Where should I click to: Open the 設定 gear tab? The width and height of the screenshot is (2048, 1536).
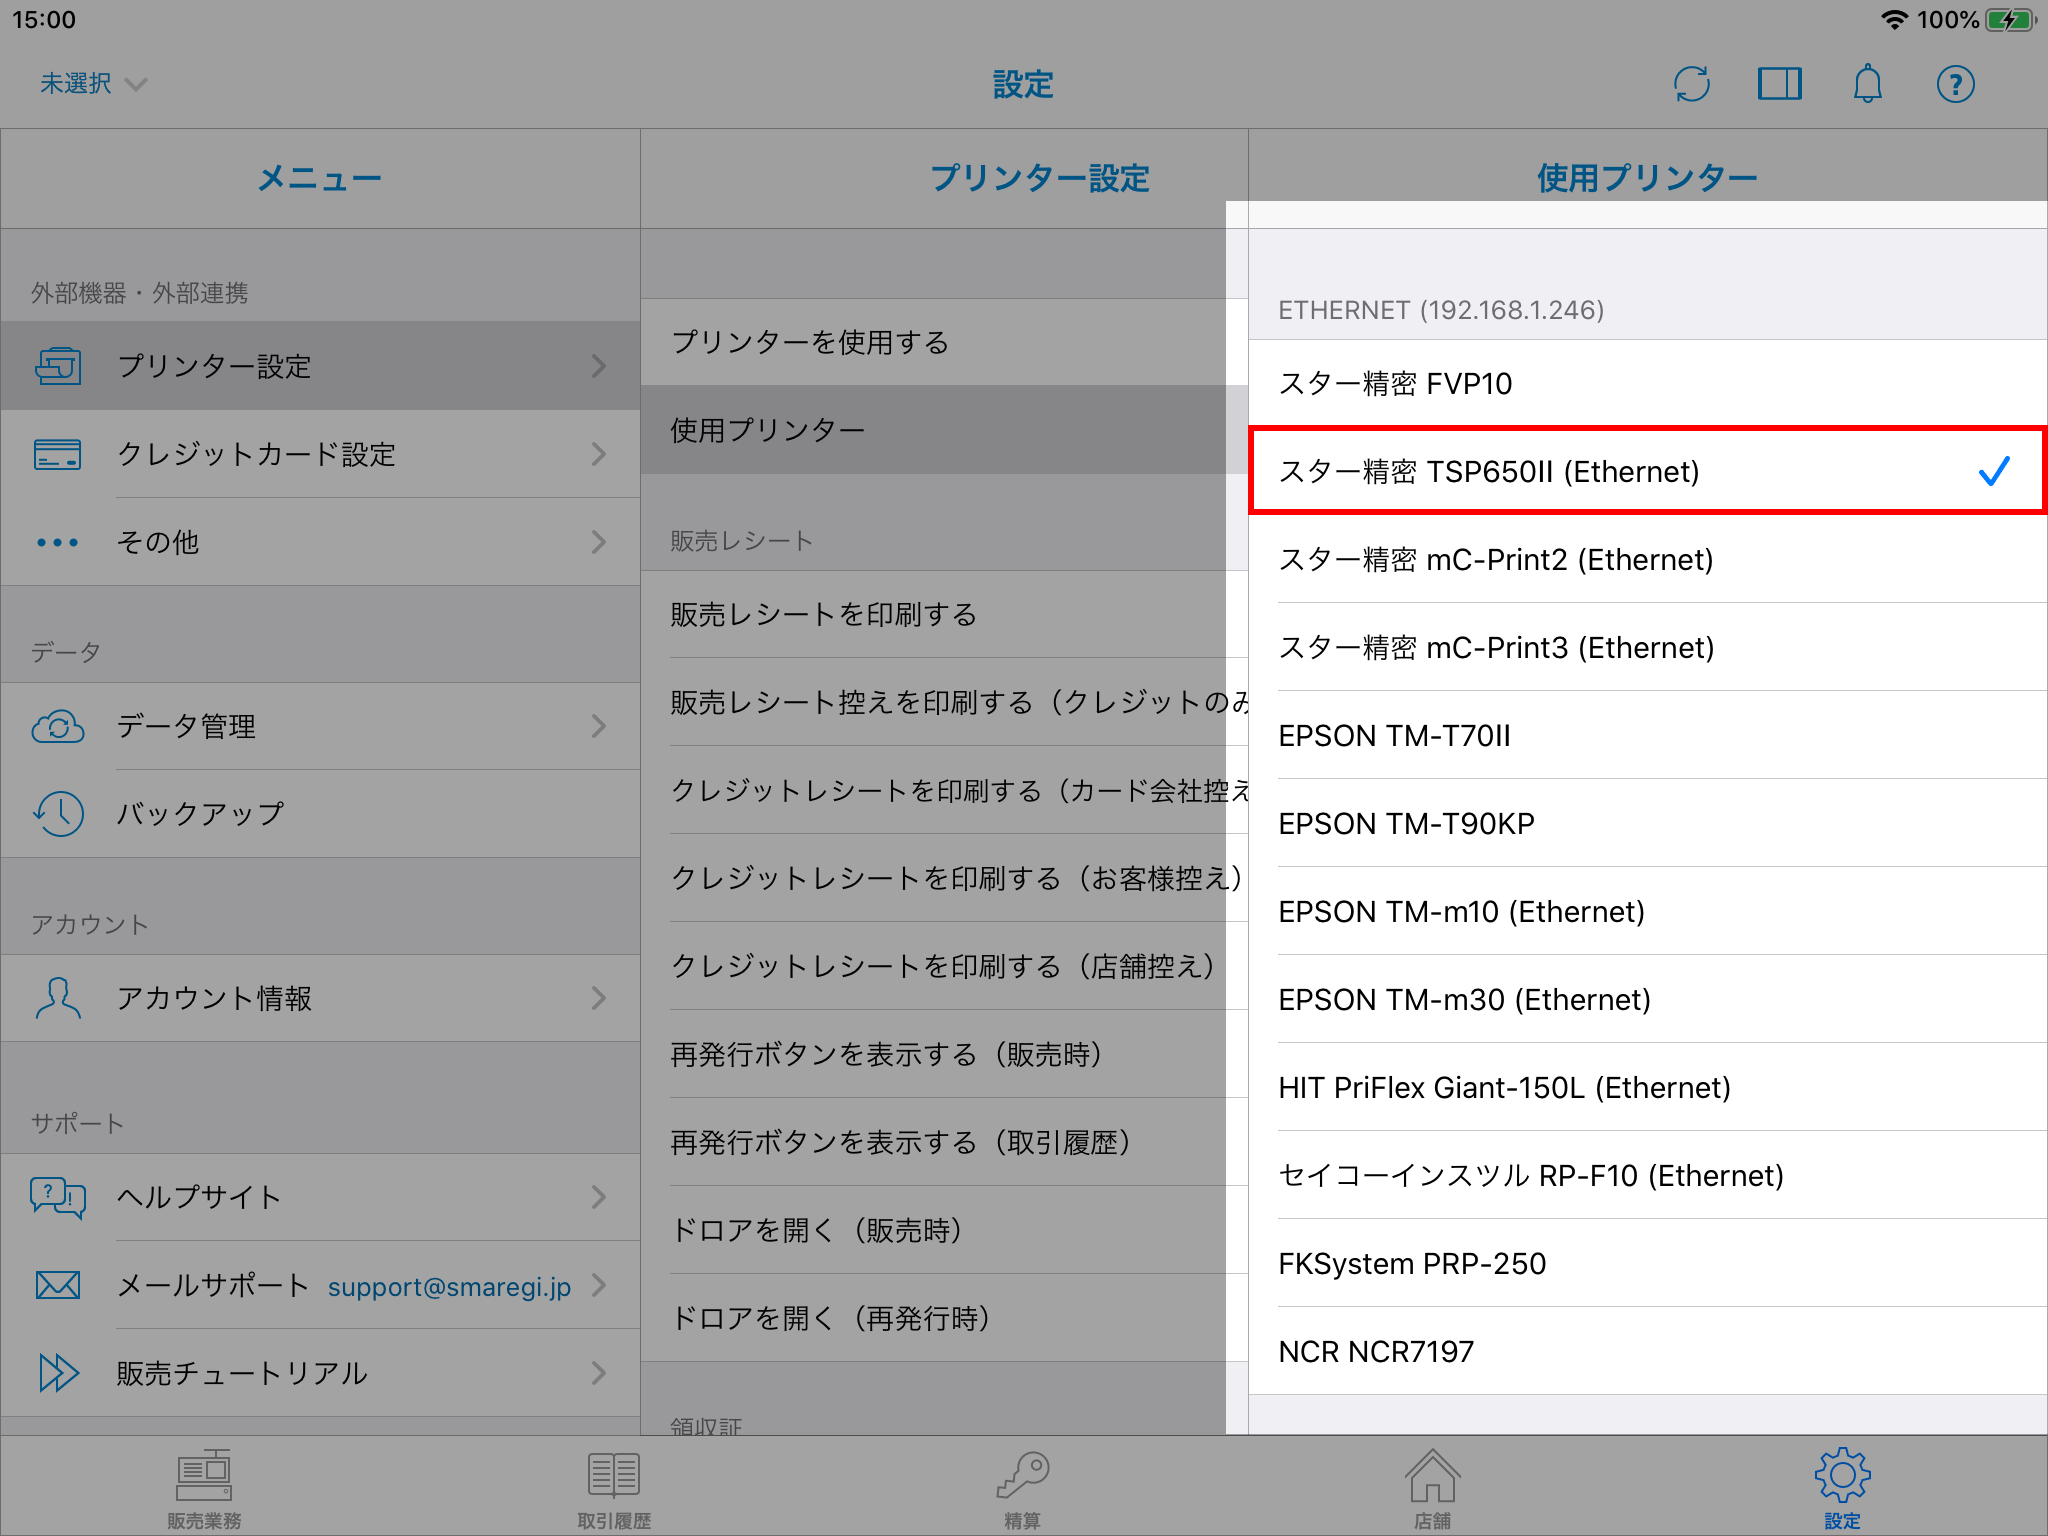[1842, 1487]
